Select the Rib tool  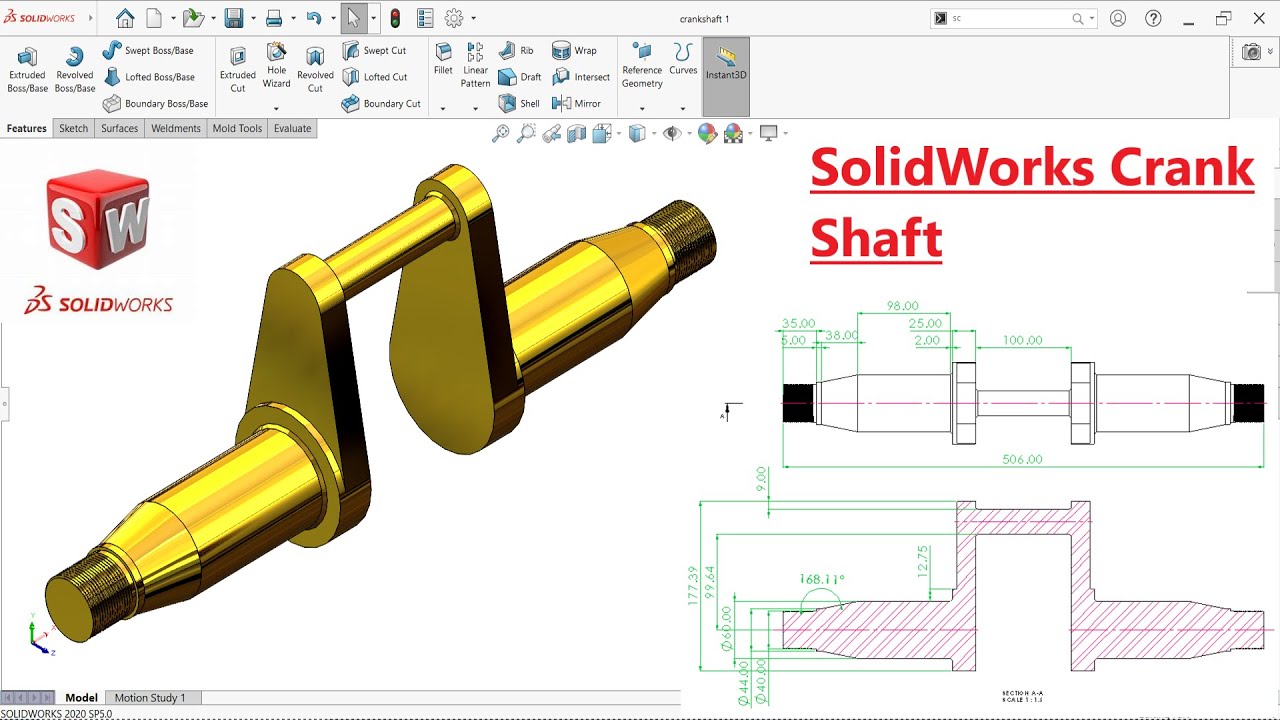[516, 50]
